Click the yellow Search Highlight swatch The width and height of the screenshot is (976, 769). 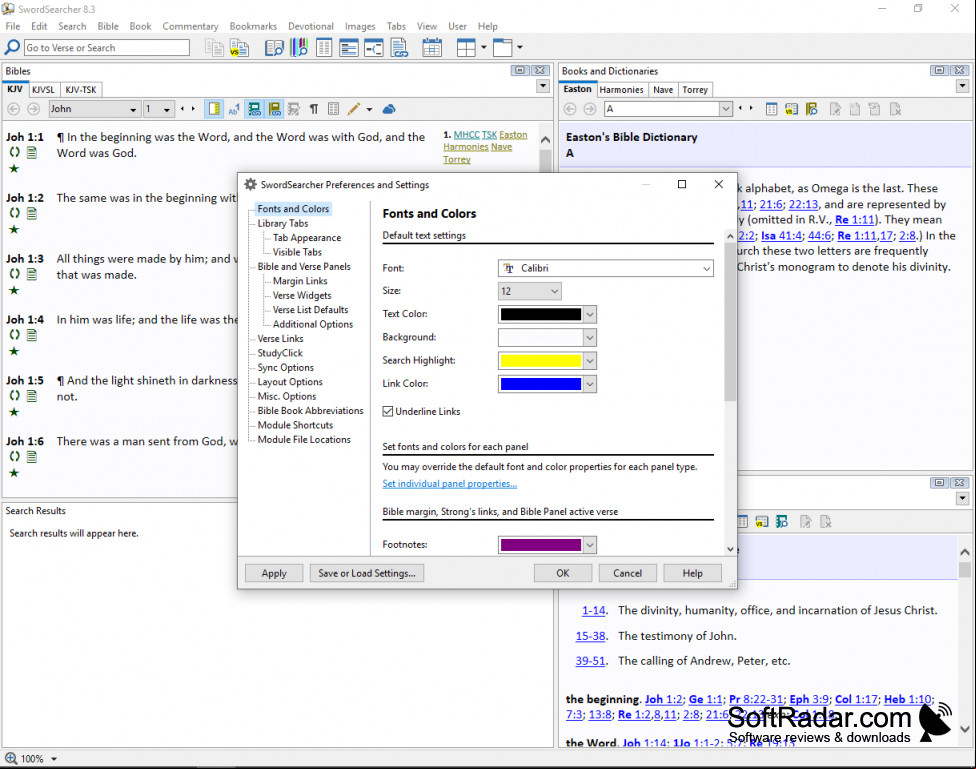point(540,361)
